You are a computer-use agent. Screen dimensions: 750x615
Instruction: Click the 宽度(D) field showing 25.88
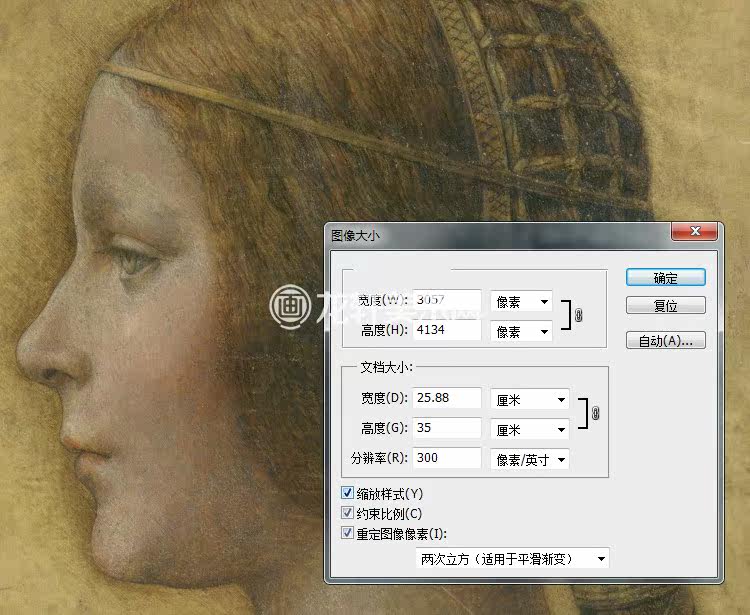(x=447, y=398)
